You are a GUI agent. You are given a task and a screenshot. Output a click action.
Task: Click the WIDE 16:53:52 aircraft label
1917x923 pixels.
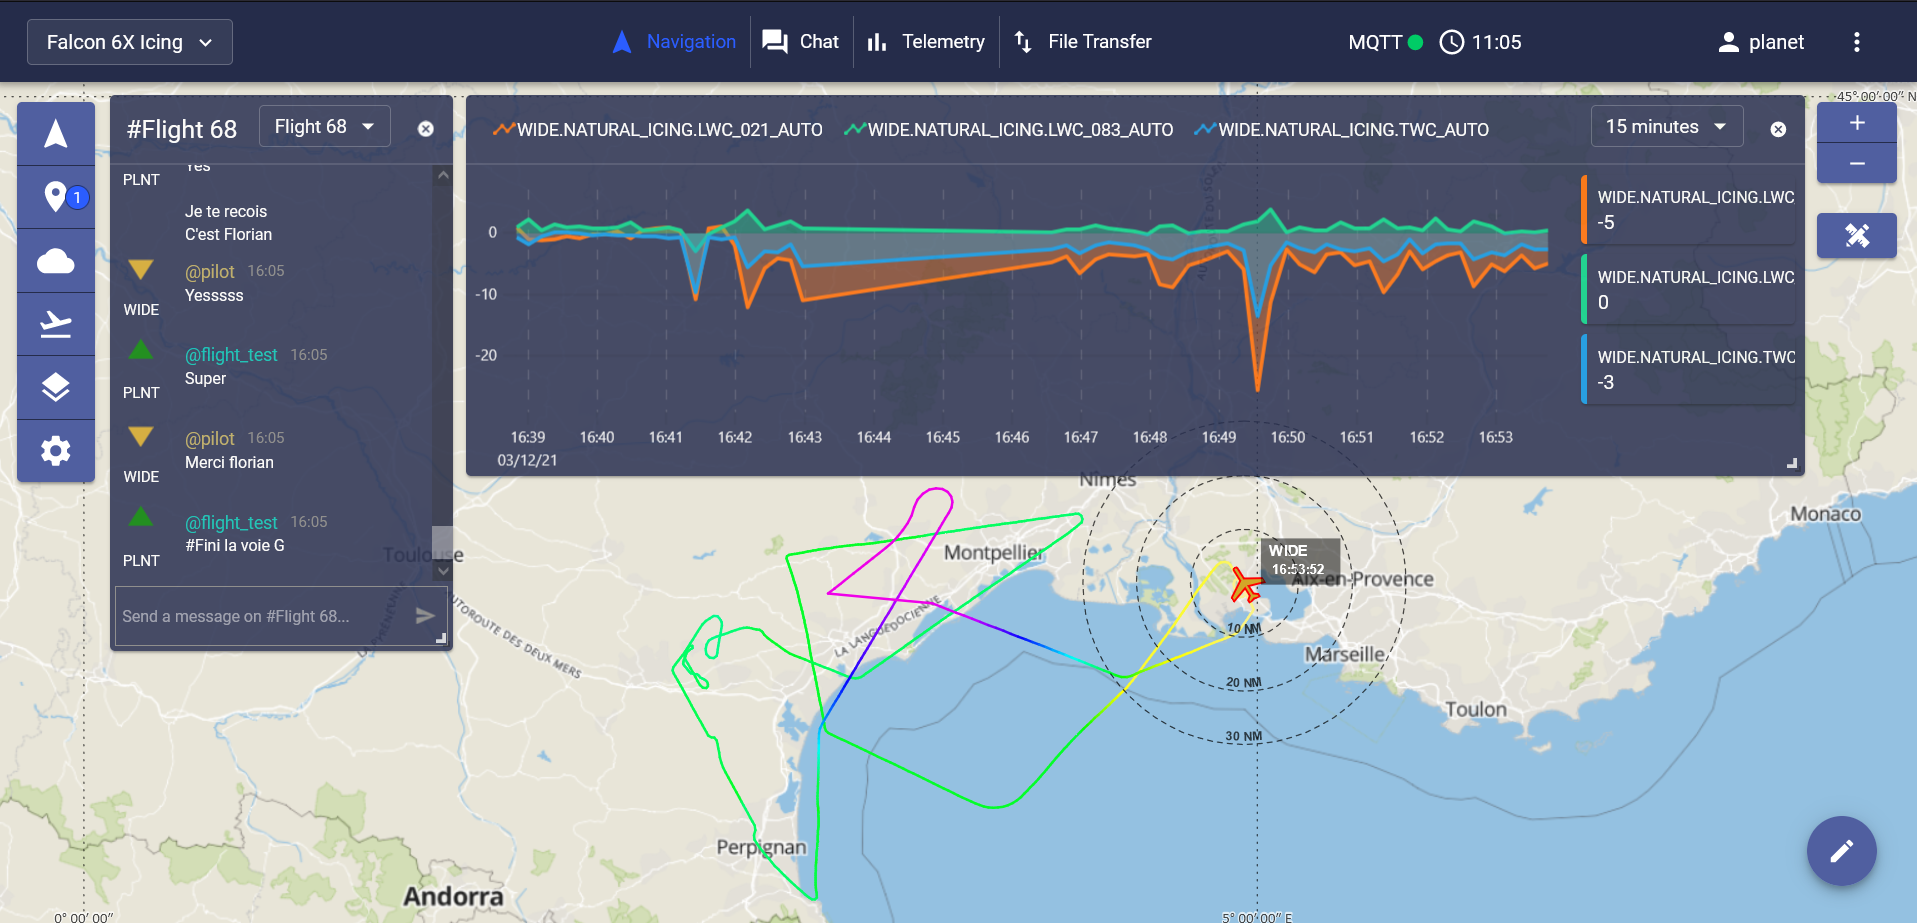pyautogui.click(x=1299, y=559)
